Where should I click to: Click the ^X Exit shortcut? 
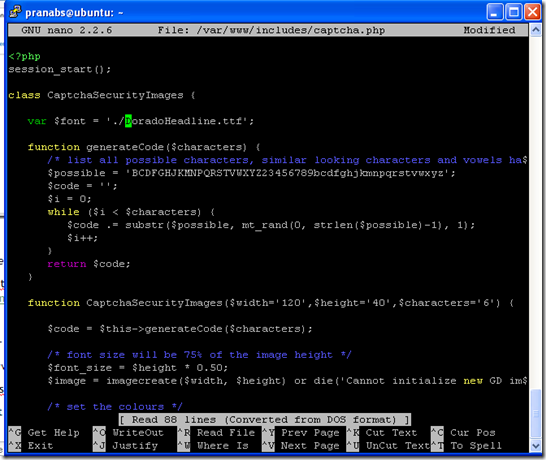(31, 445)
